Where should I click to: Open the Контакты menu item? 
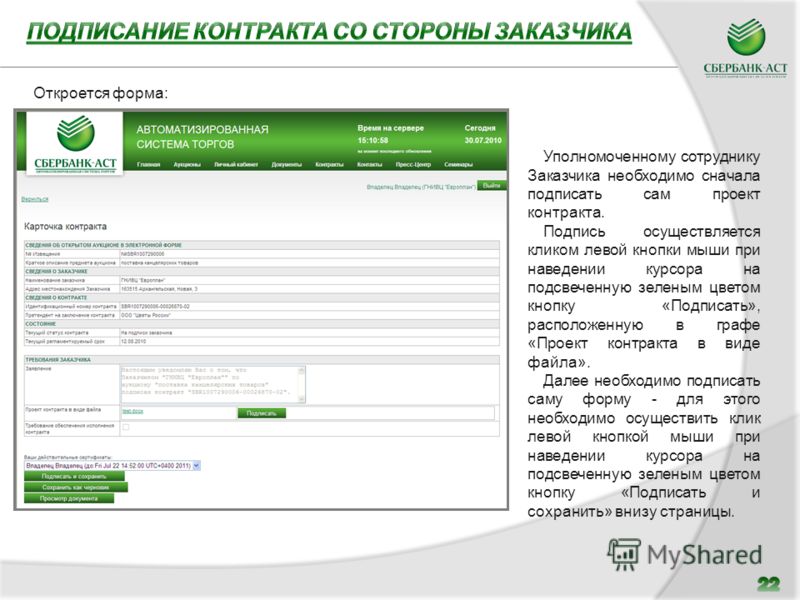click(369, 164)
